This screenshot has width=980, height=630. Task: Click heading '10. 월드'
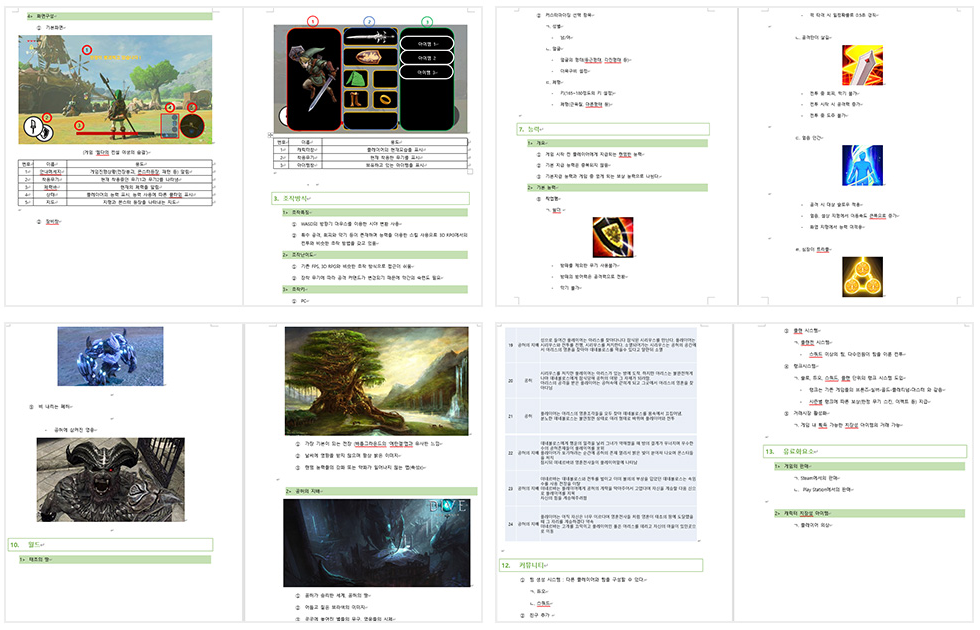pyautogui.click(x=110, y=544)
